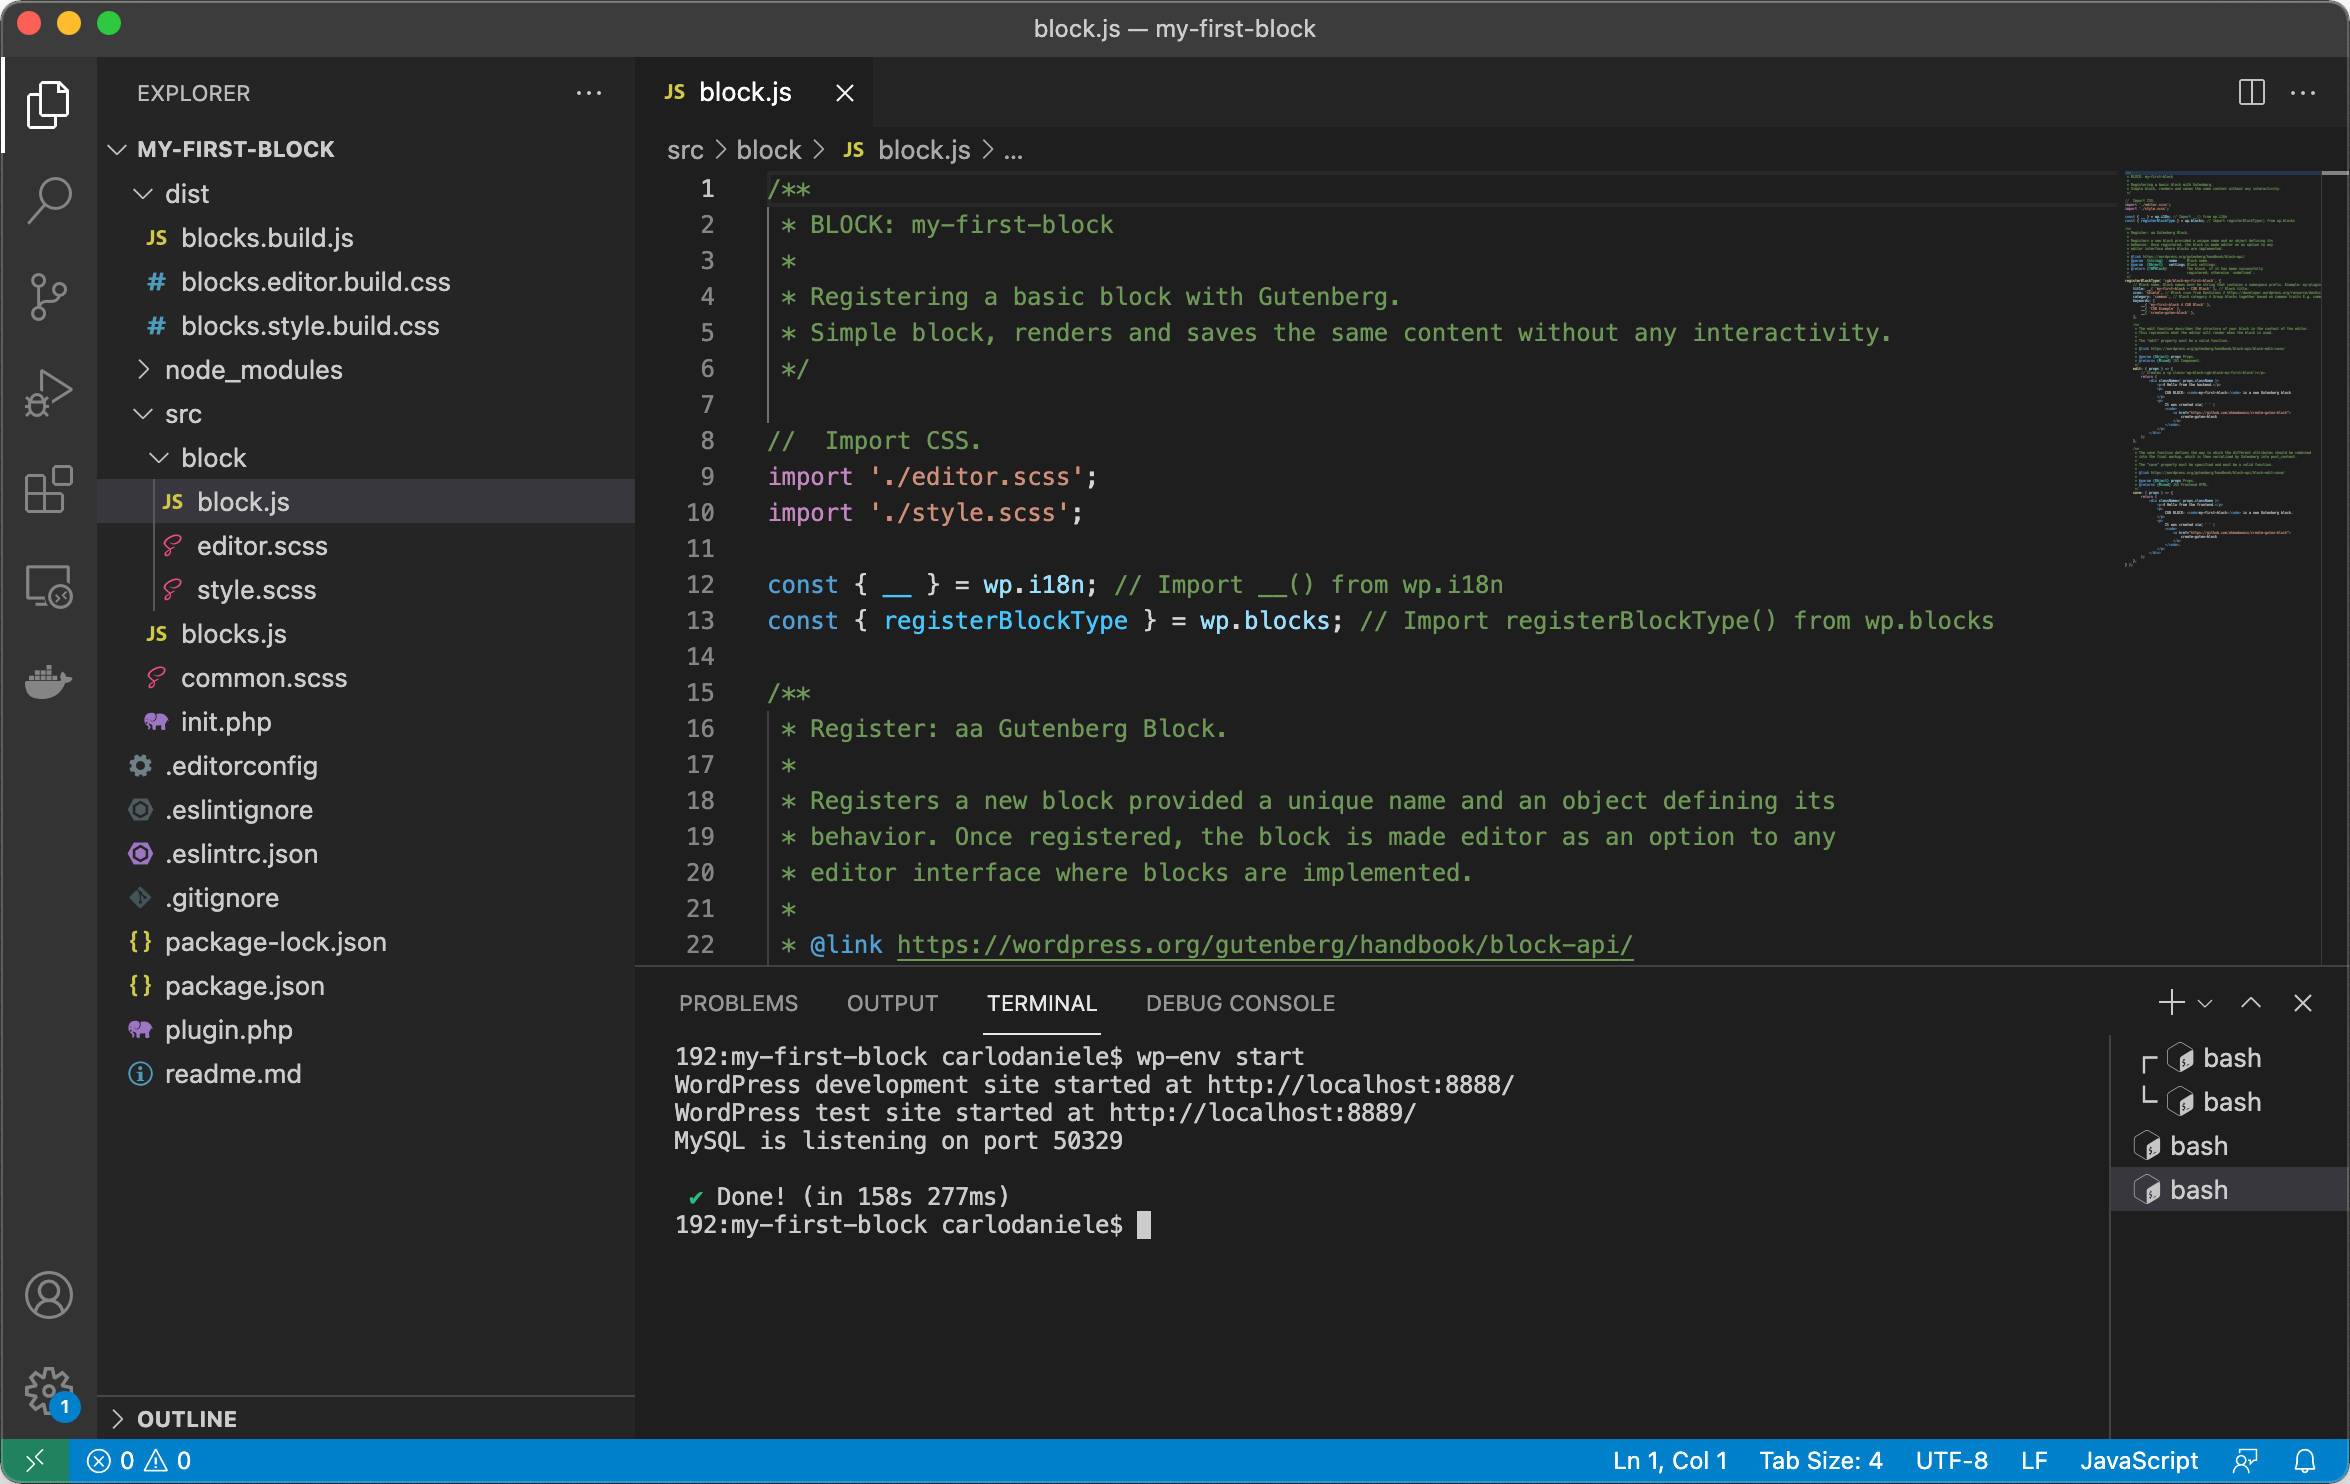The image size is (2350, 1484).
Task: Open the Run and Debug view
Action: (47, 392)
